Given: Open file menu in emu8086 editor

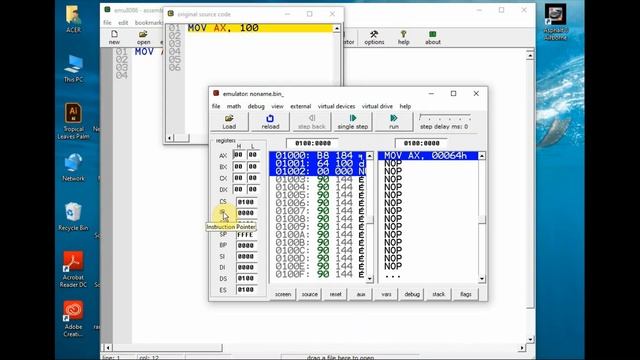Looking at the screenshot, I should tap(107, 23).
